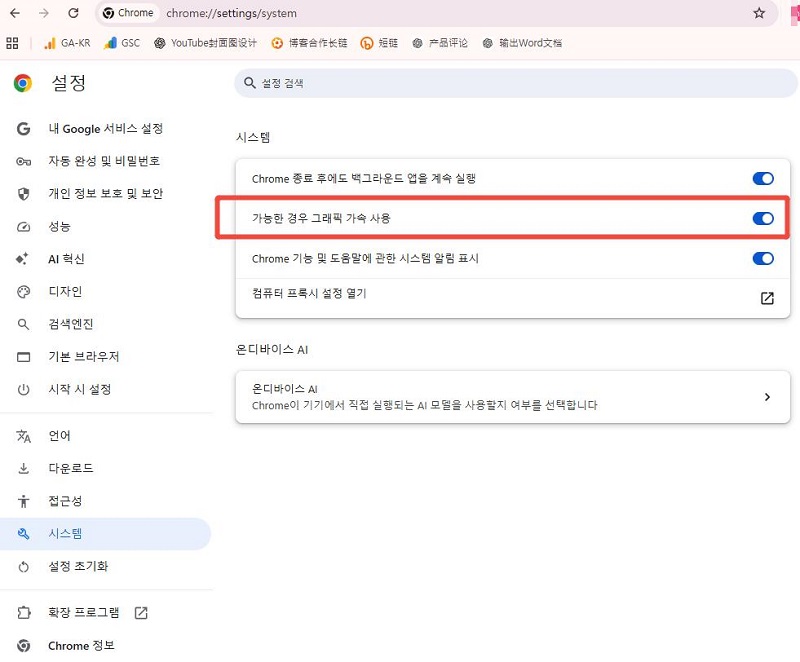Toggle 시스템 알림 표시 switch
The image size is (800, 662).
(763, 258)
